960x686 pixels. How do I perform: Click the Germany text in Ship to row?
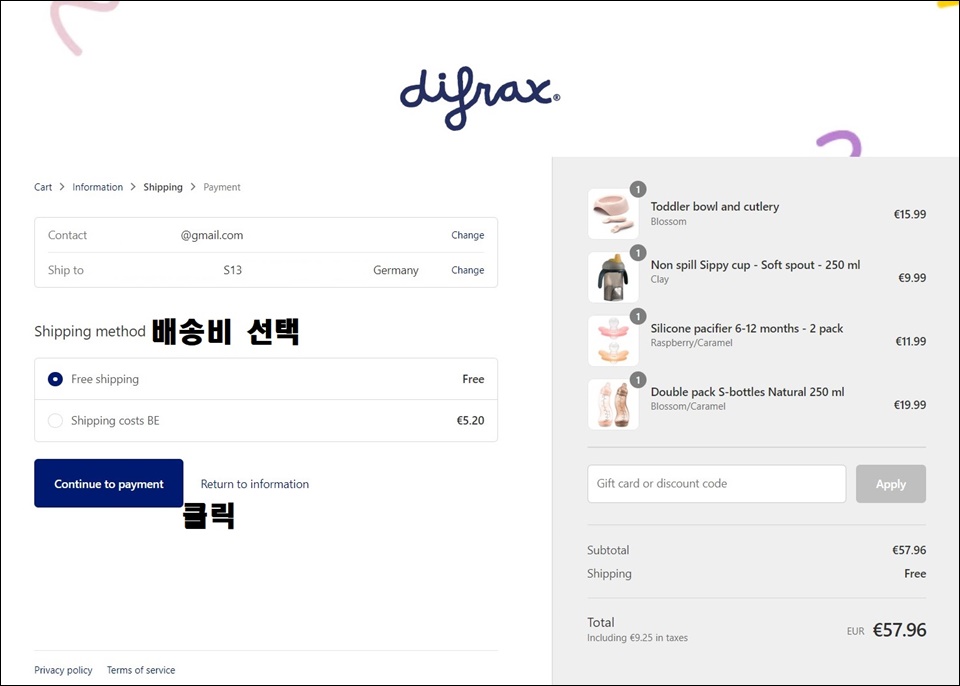coord(396,270)
